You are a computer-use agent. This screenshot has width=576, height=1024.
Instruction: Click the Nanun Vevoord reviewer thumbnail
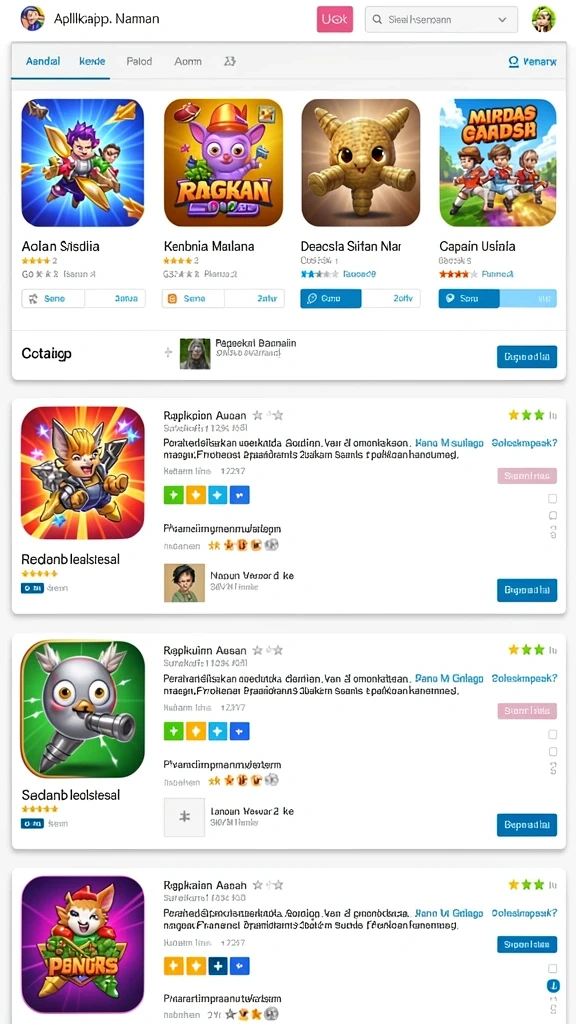pyautogui.click(x=180, y=583)
